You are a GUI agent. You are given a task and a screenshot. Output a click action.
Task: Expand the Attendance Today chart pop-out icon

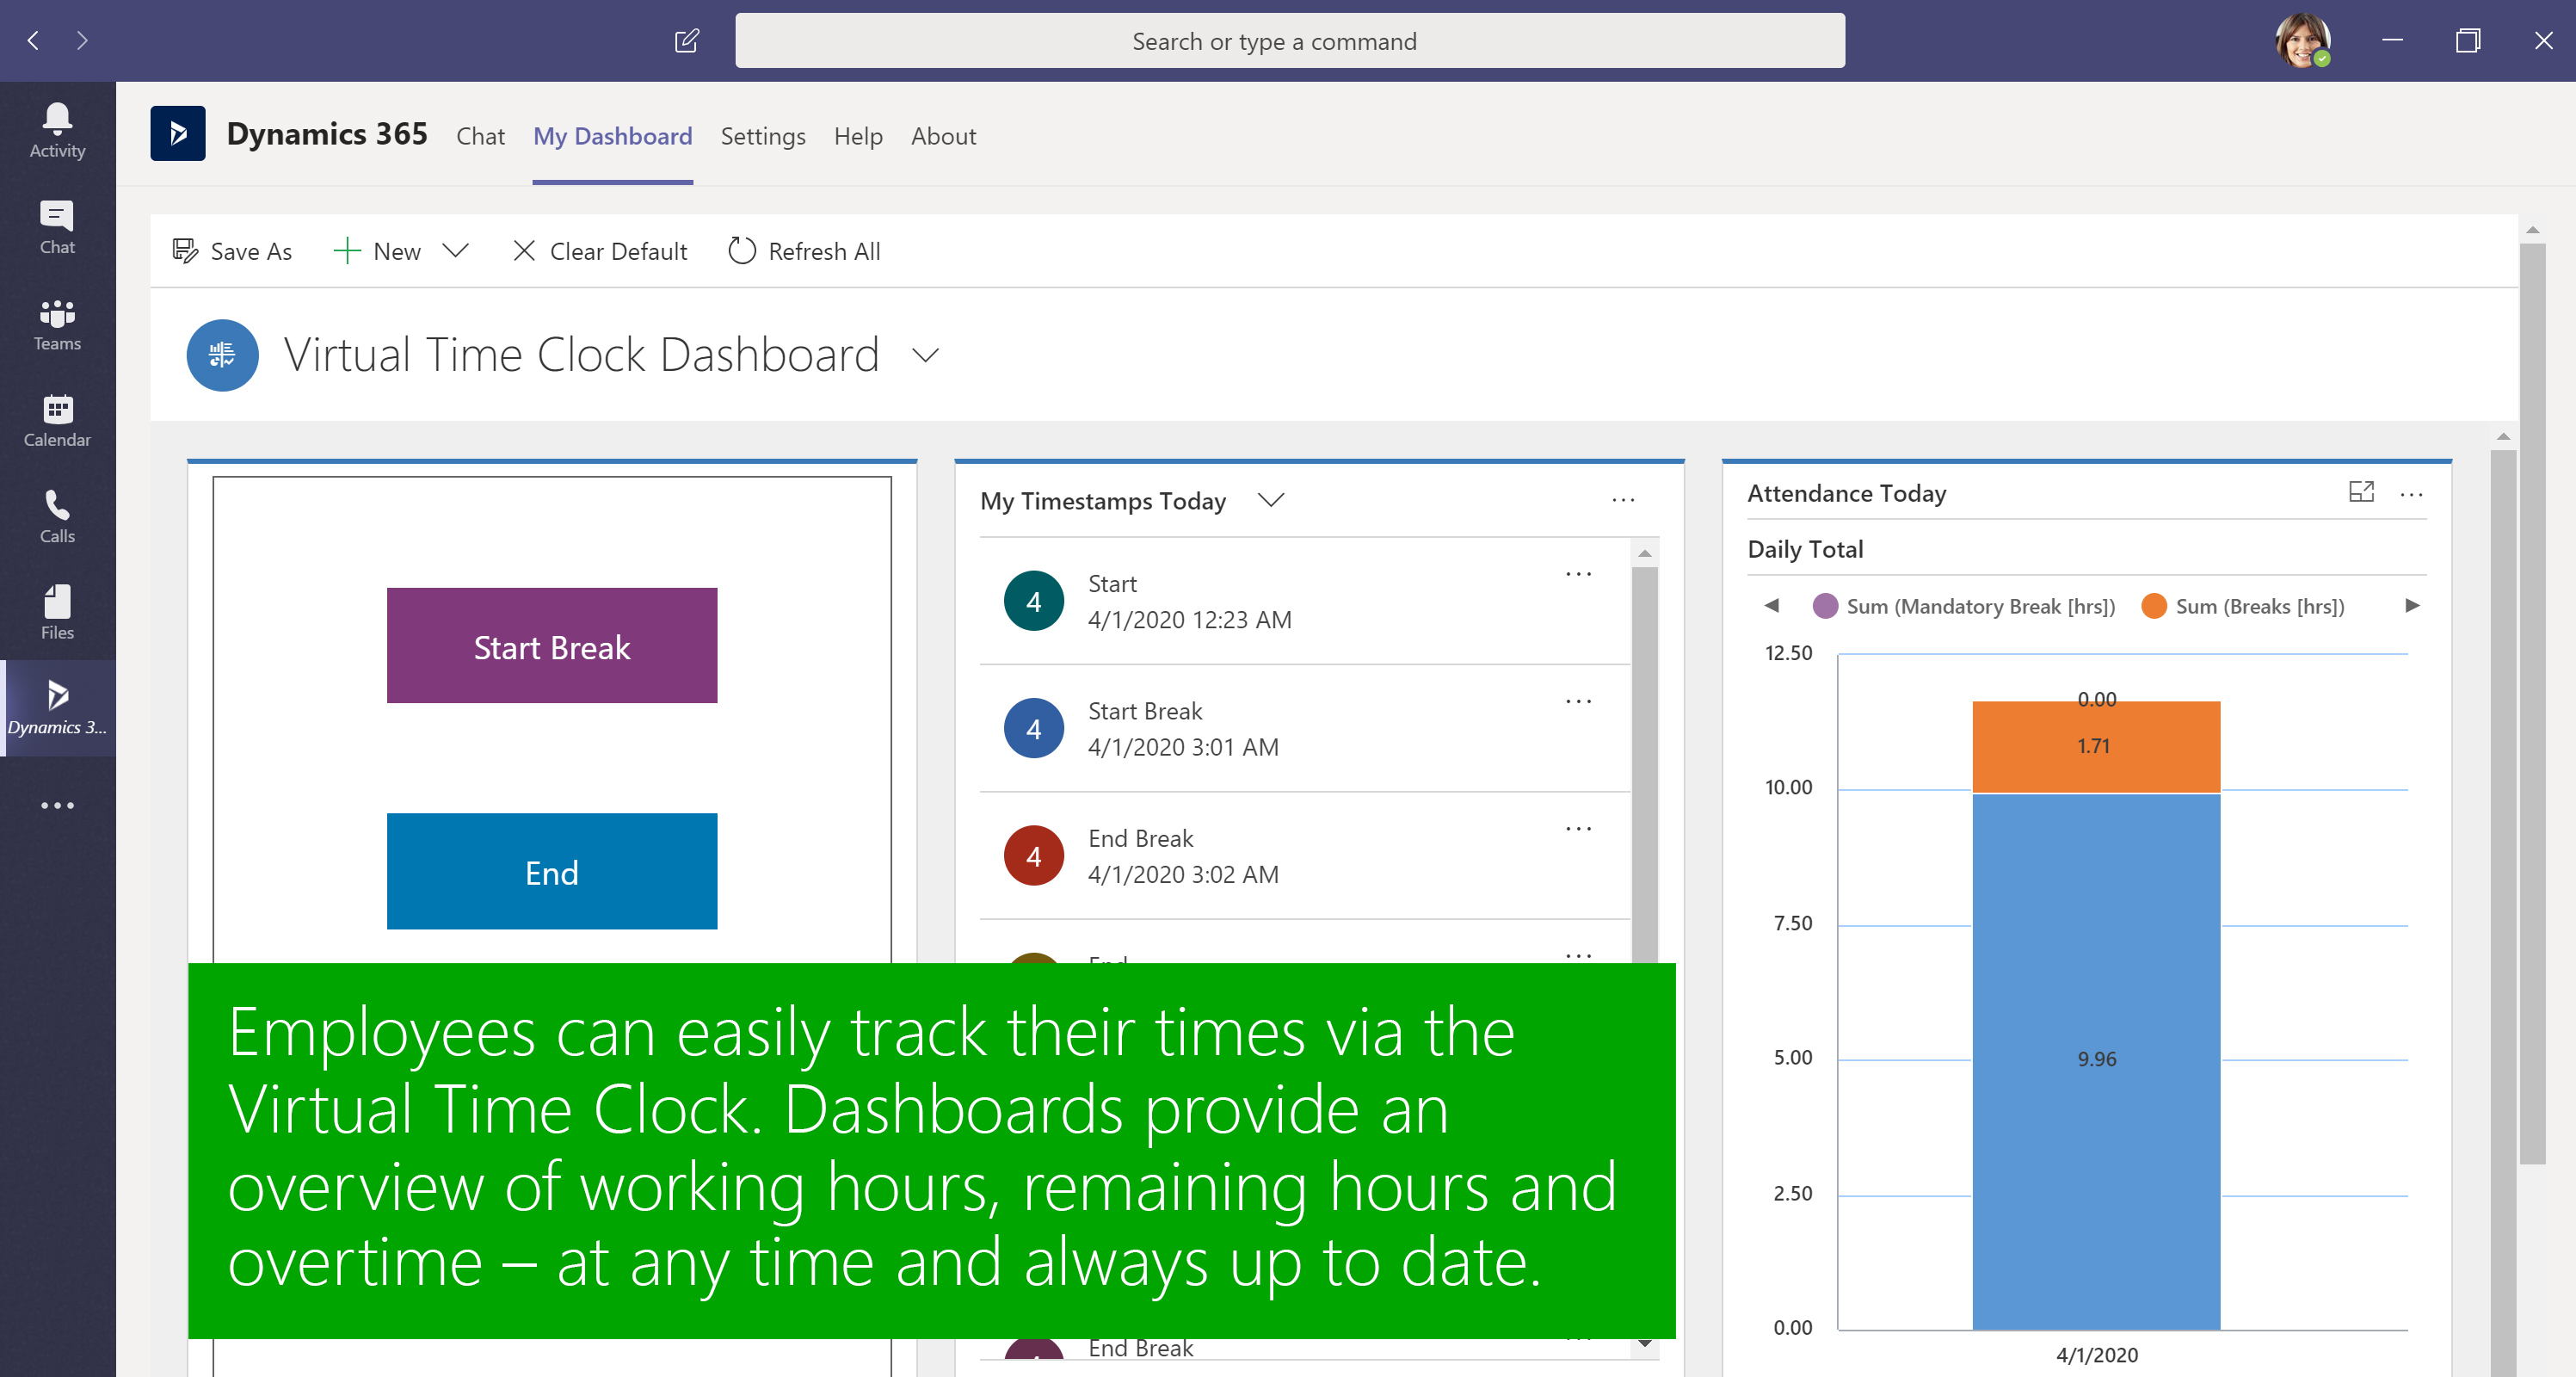2361,492
